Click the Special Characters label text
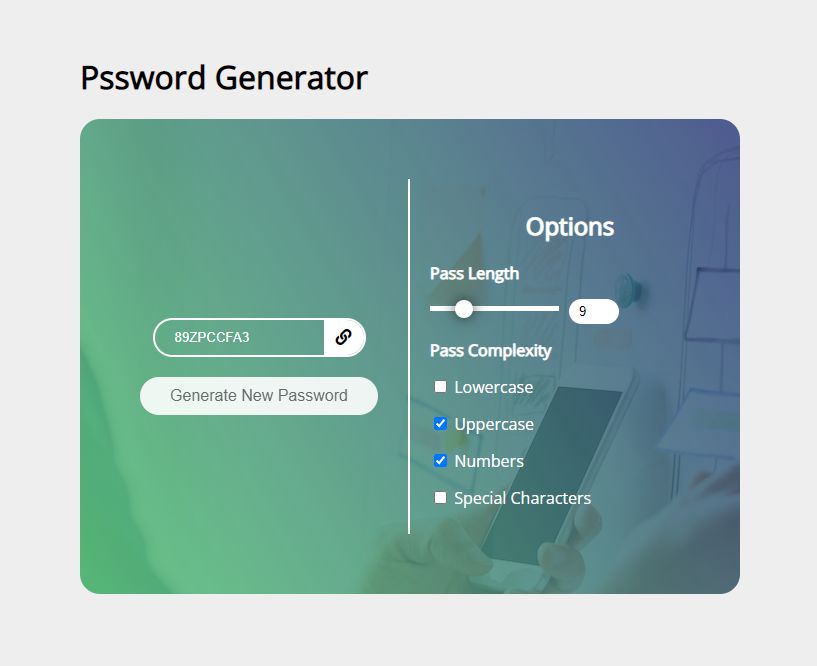The height and width of the screenshot is (666, 817). coord(522,498)
